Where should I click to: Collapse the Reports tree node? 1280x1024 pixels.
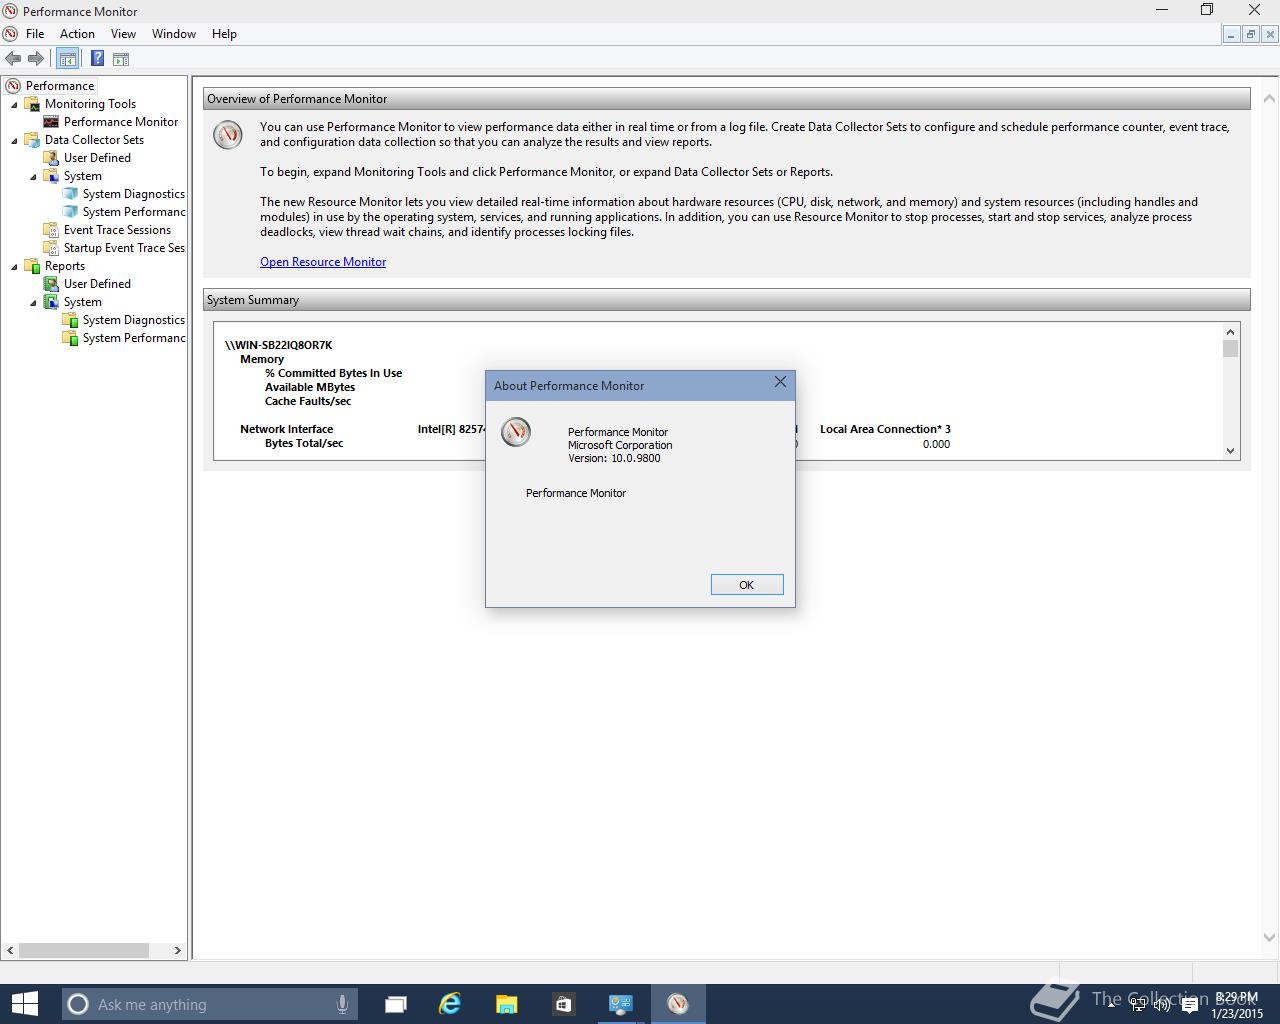click(15, 266)
